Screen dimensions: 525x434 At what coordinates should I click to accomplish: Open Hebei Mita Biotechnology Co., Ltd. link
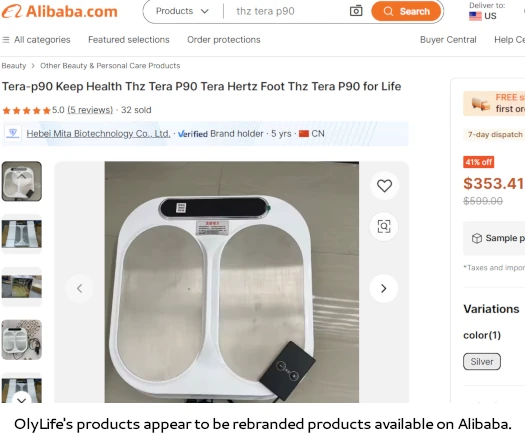[x=98, y=134]
